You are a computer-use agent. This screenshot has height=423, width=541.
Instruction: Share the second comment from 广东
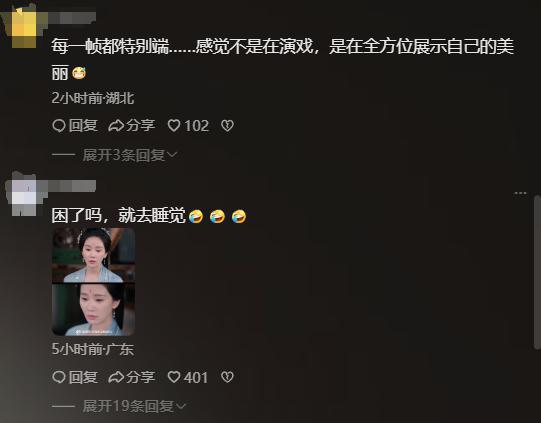tap(131, 377)
